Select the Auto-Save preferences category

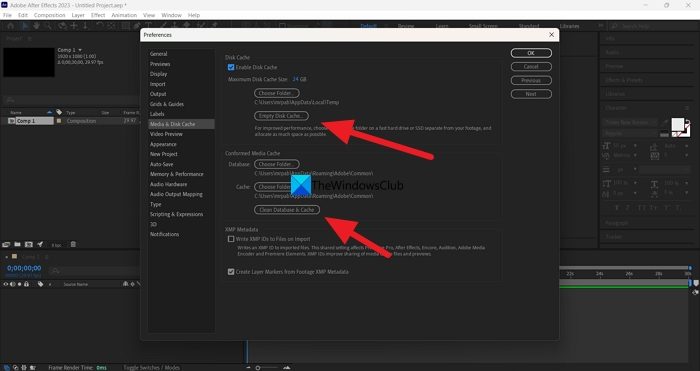coord(161,164)
